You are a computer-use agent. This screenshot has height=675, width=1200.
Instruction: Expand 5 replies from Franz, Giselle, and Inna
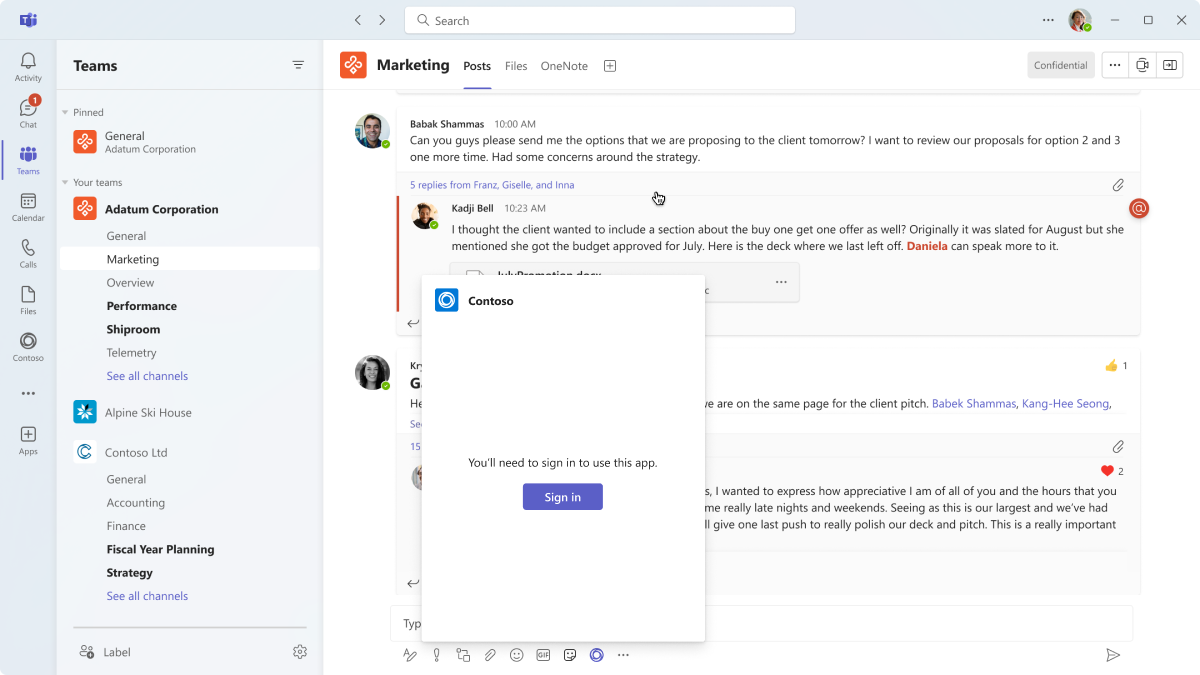tap(492, 185)
